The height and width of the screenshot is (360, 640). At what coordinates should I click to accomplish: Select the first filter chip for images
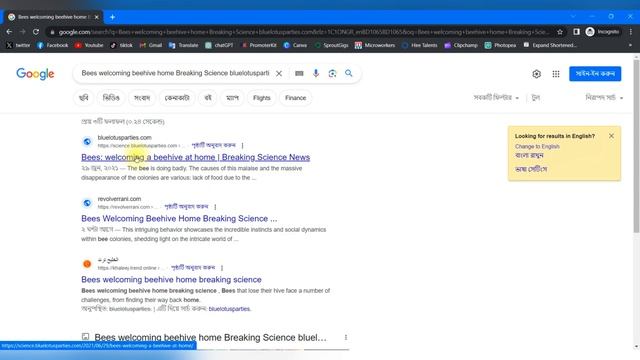84,98
